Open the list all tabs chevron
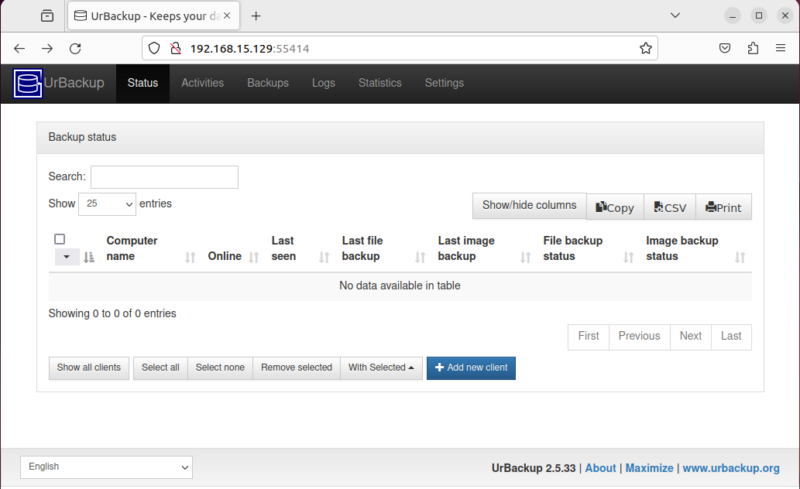The image size is (800, 489). point(675,15)
